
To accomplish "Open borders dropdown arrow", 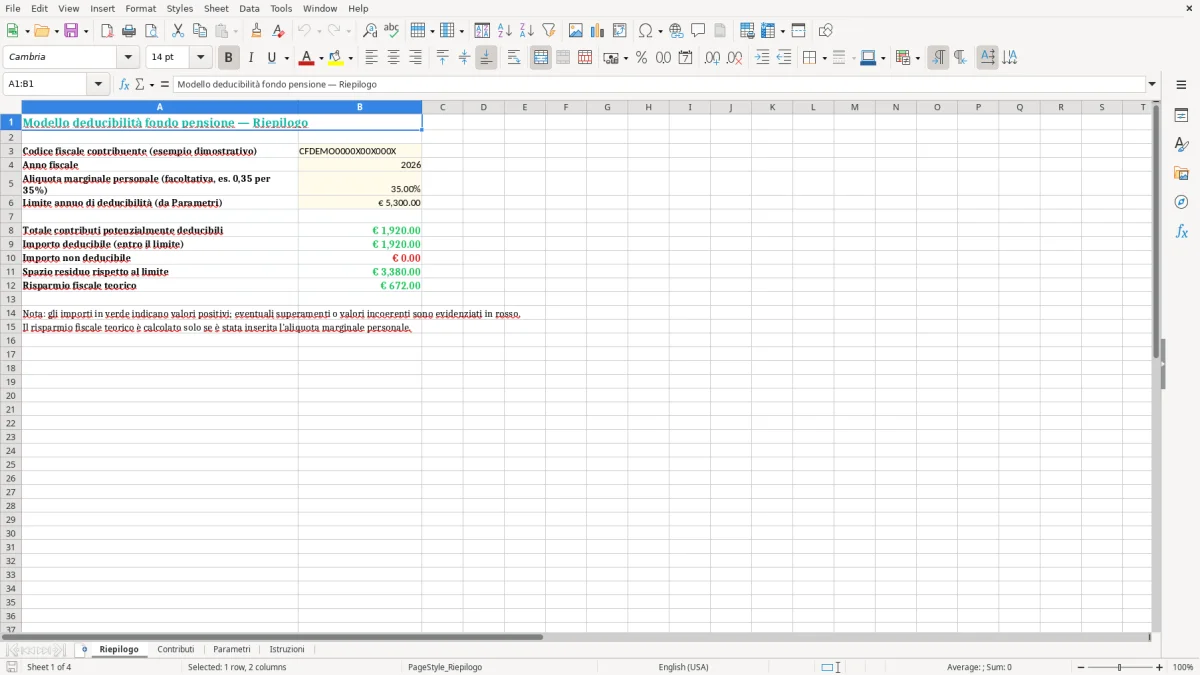I will point(824,58).
